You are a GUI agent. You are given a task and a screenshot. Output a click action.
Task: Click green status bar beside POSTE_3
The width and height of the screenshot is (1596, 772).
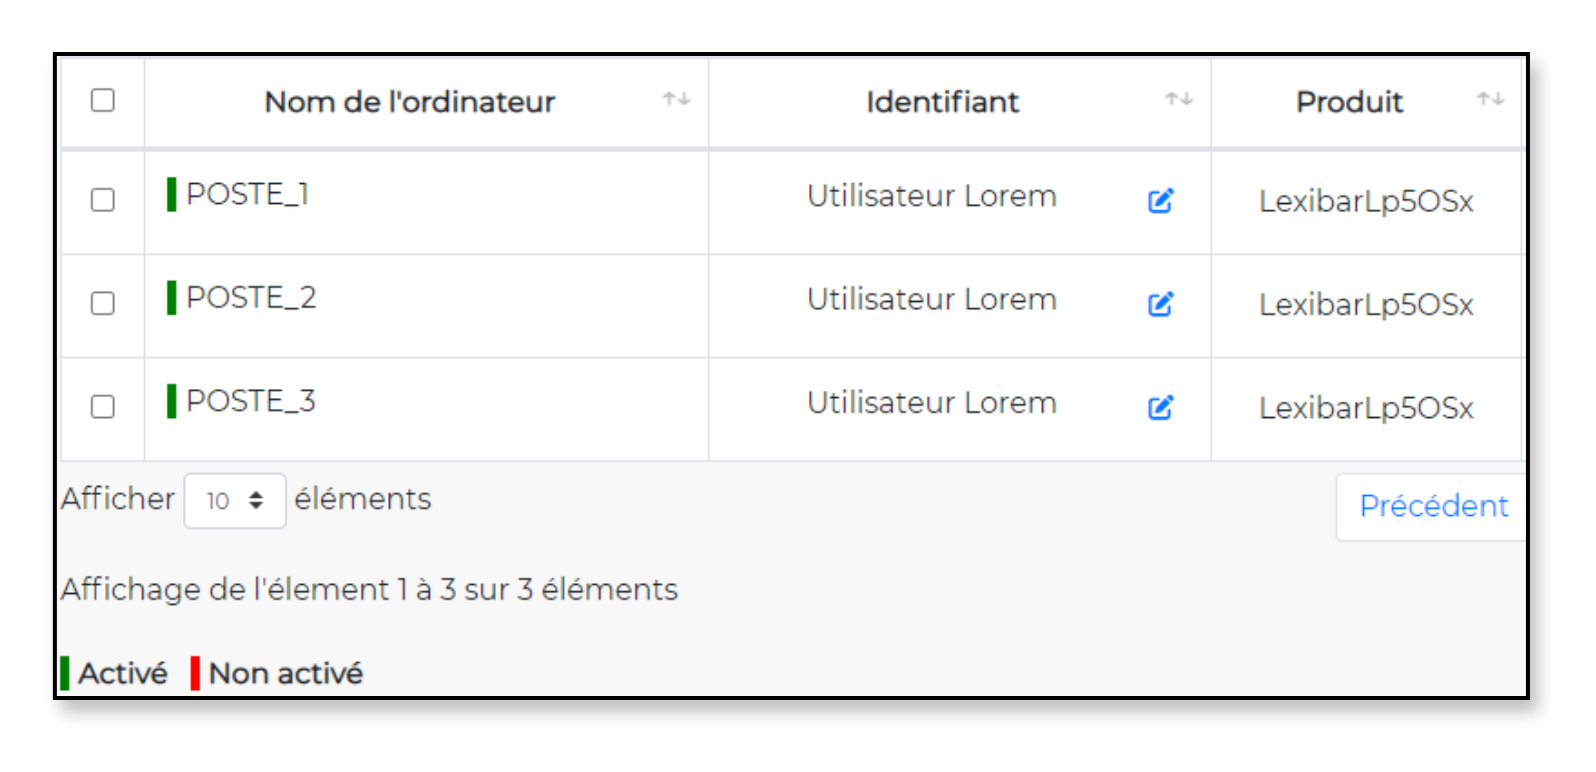[x=172, y=401]
